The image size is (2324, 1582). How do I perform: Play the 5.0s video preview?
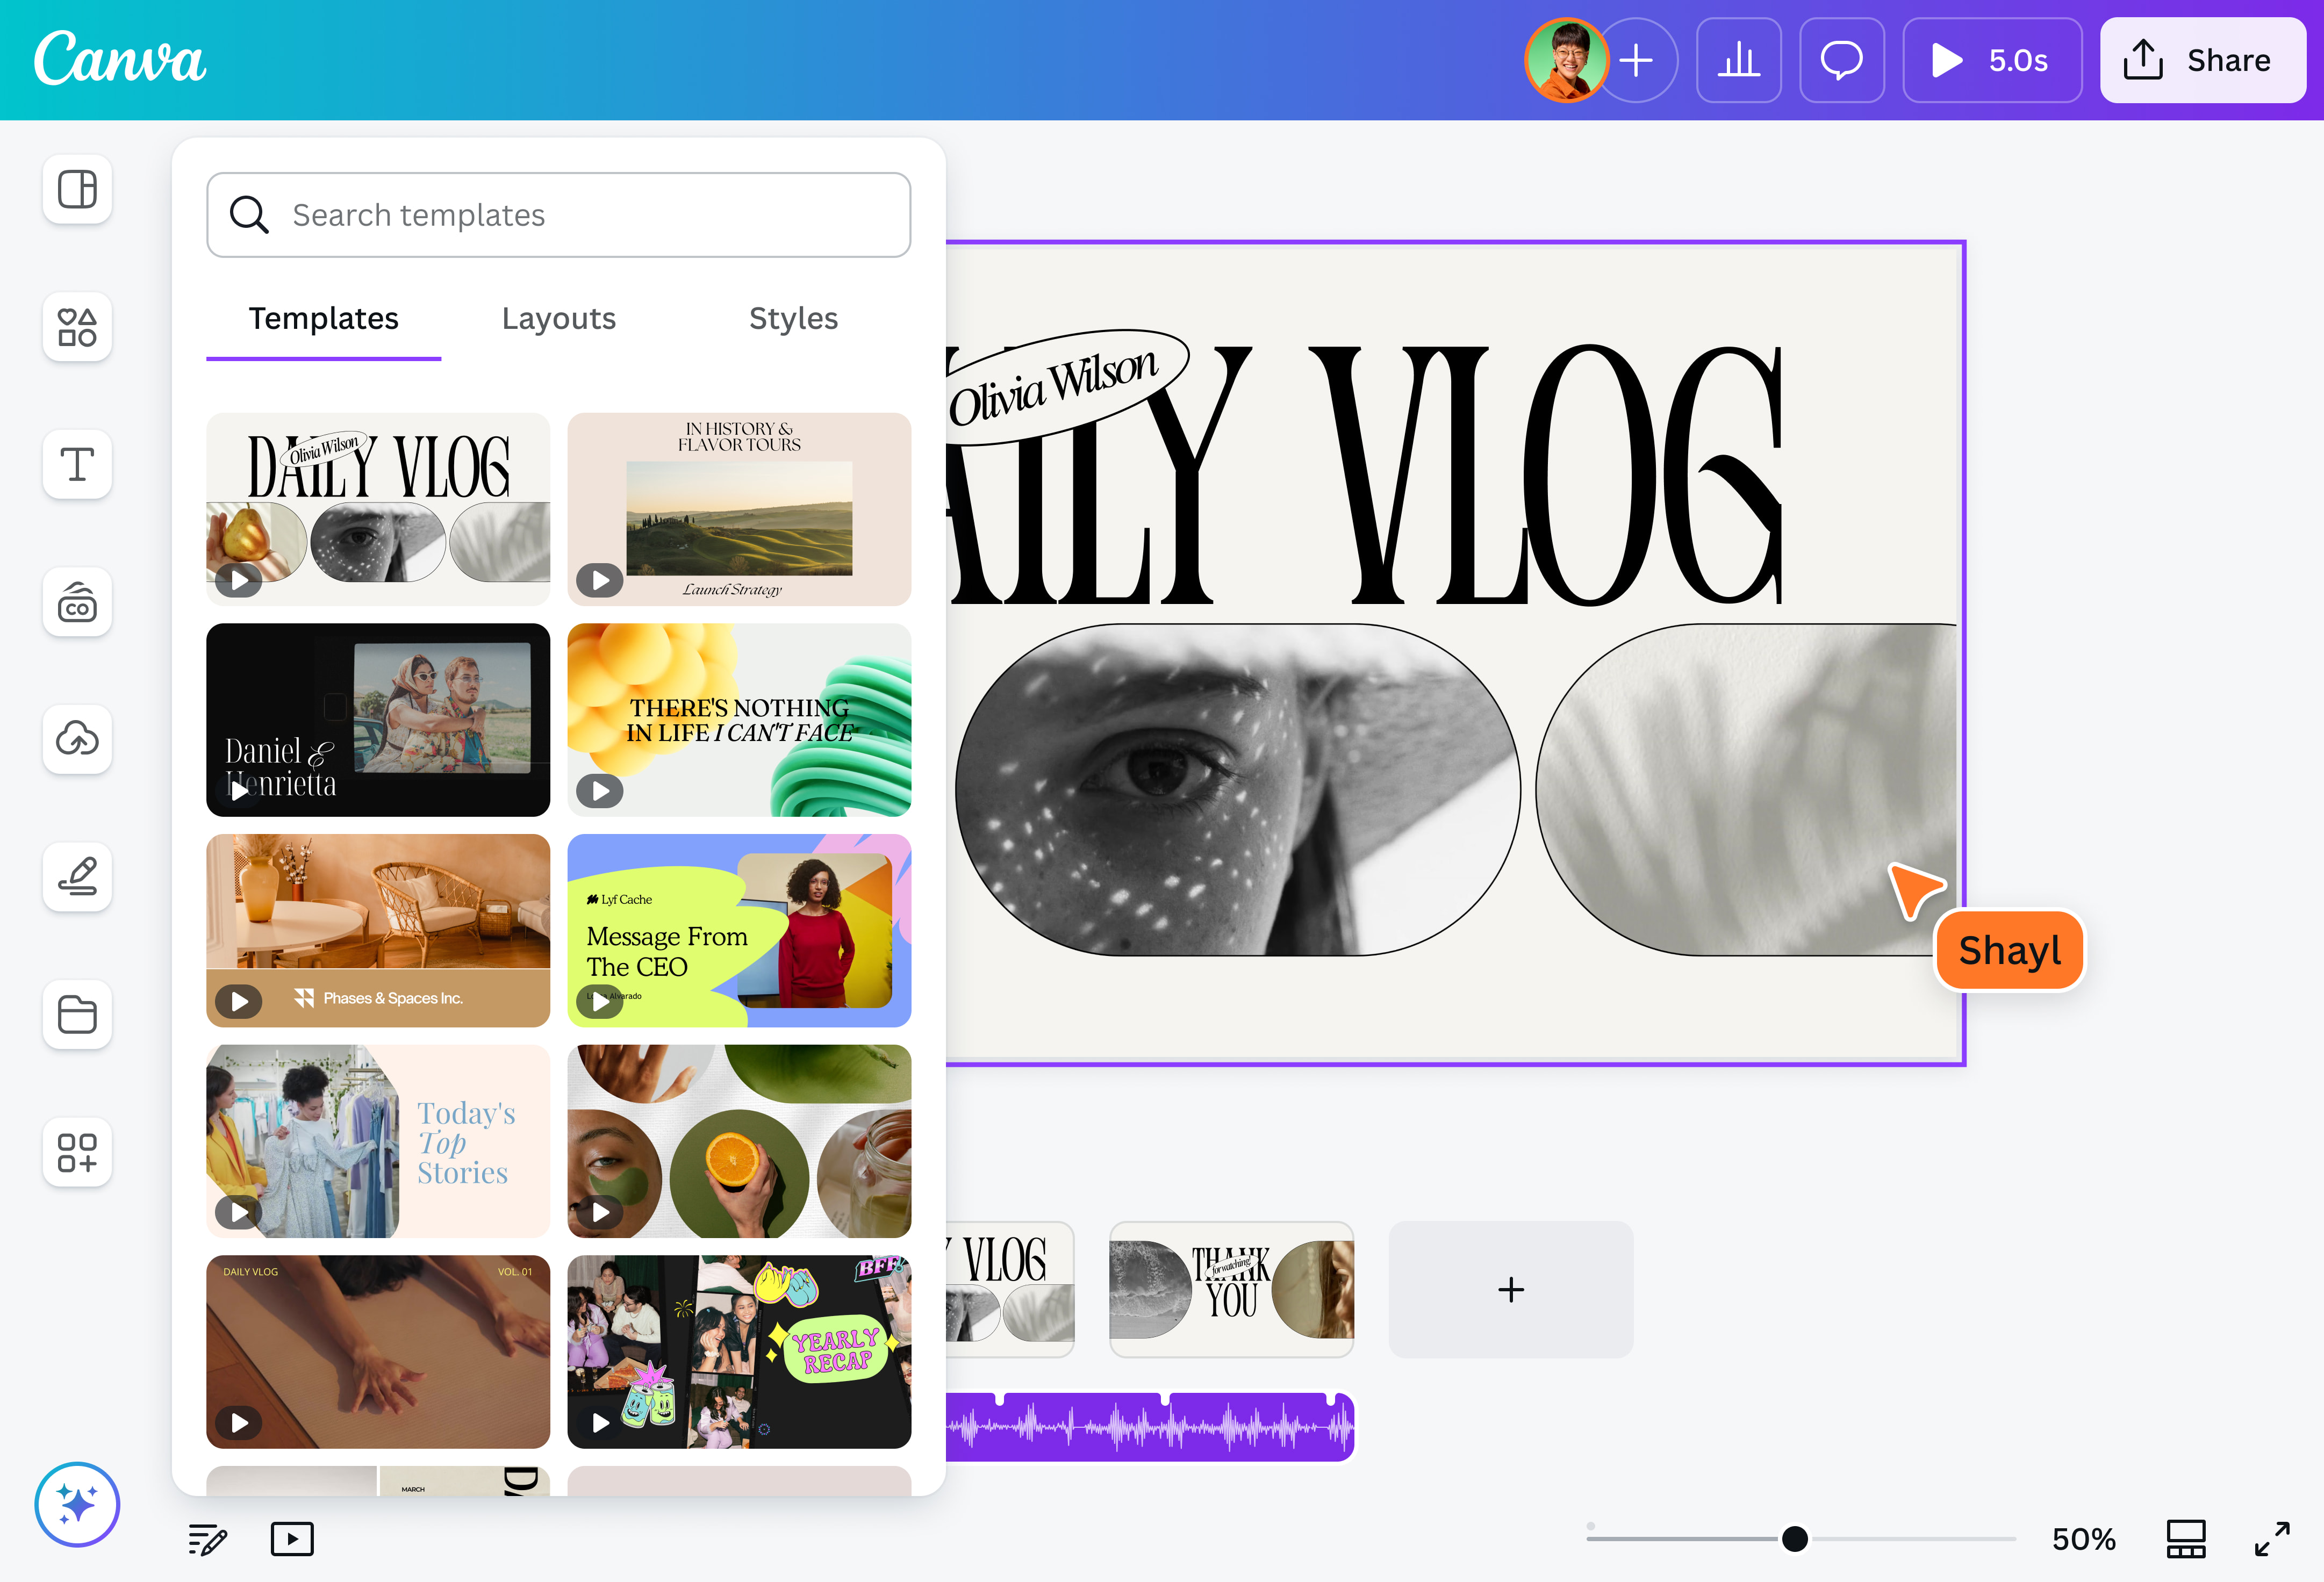tap(1991, 60)
